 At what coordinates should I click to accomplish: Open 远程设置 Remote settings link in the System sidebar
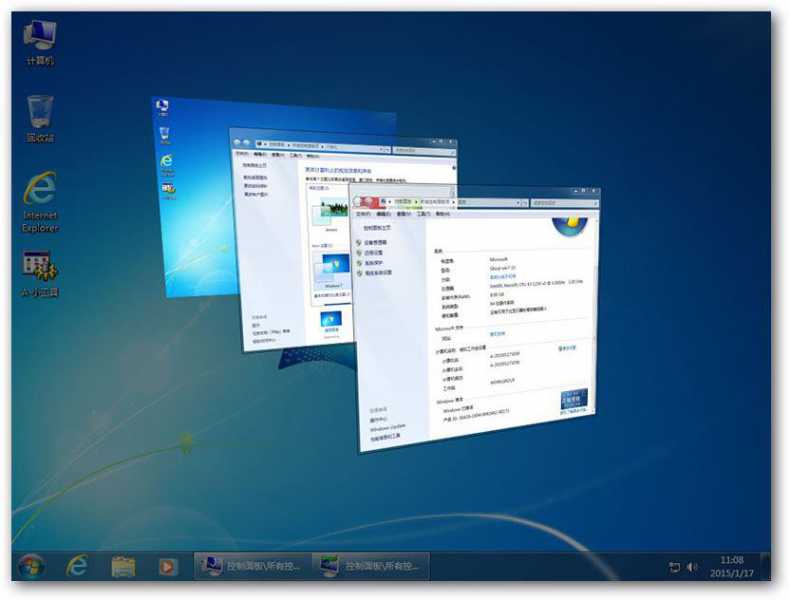point(373,252)
